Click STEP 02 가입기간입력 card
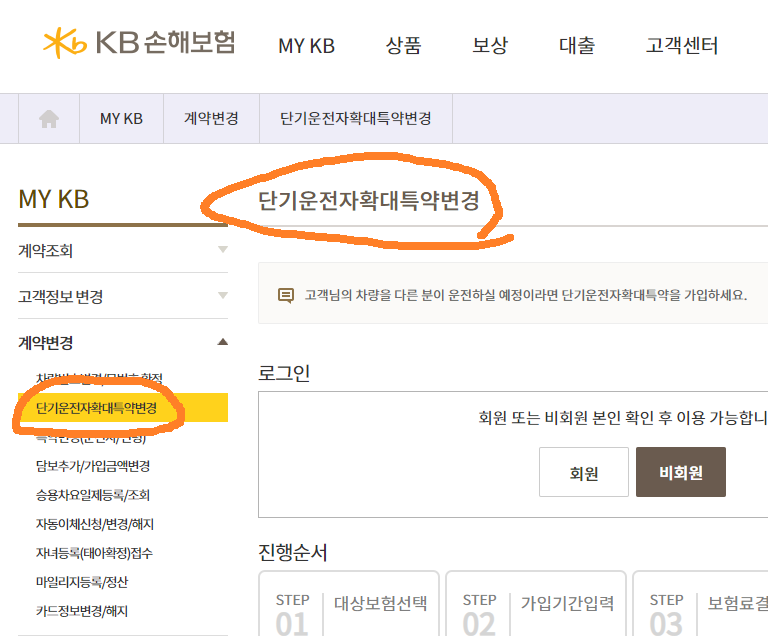768x636 pixels. [536, 604]
